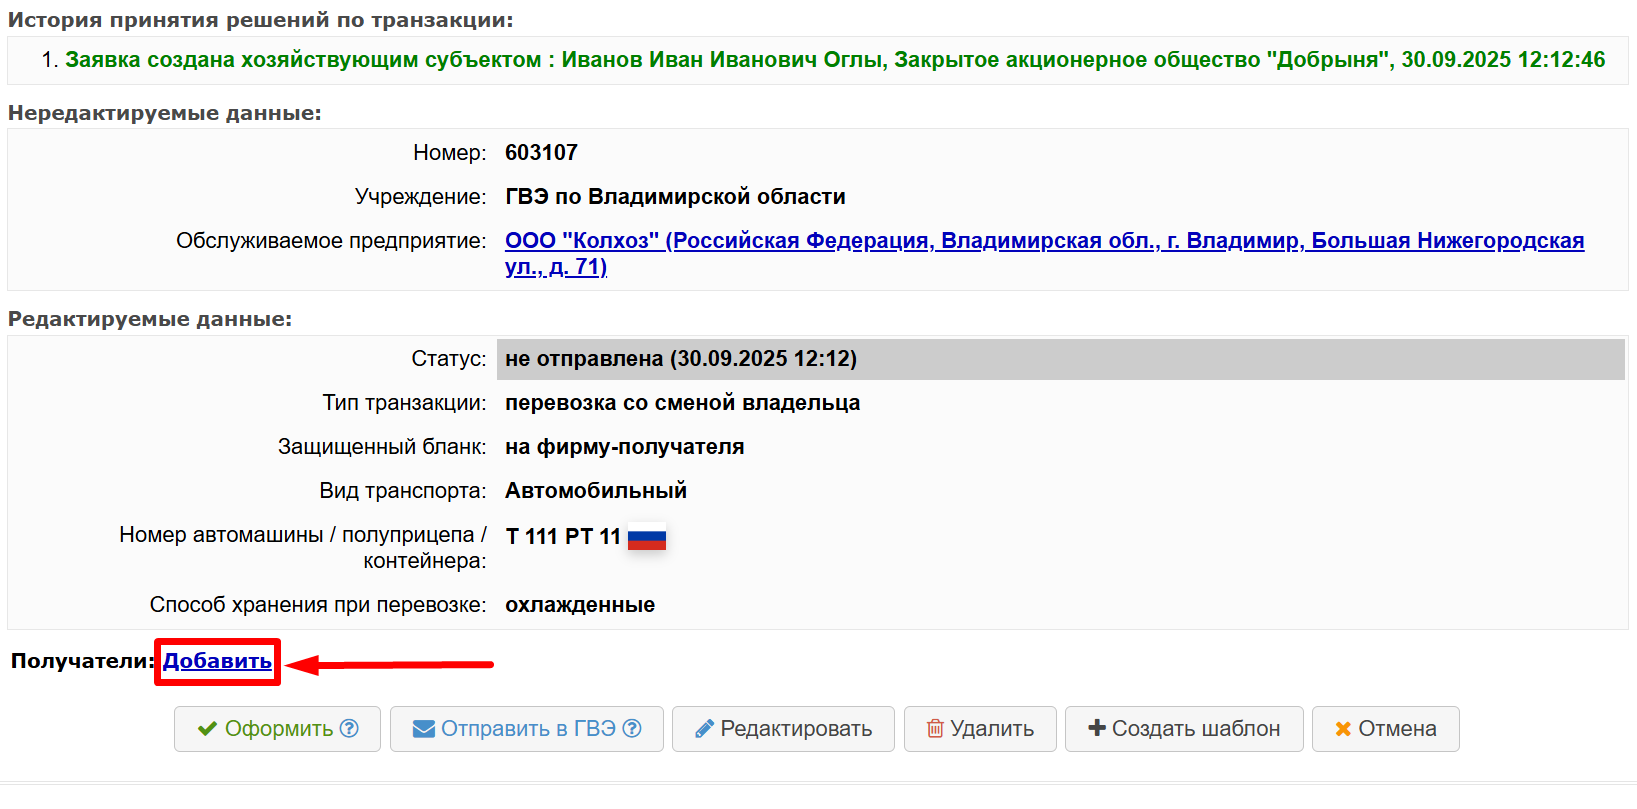1637x809 pixels.
Task: Click the trash can icon on Удалить
Action: coord(935,729)
